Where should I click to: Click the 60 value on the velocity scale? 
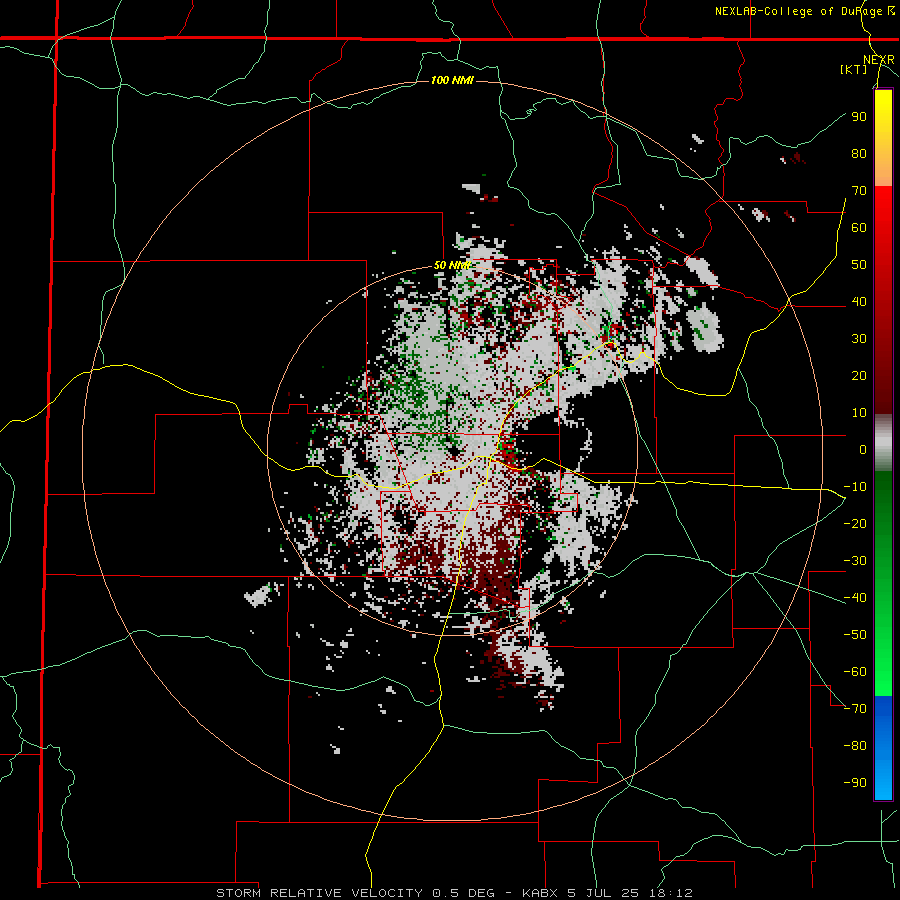pyautogui.click(x=859, y=228)
